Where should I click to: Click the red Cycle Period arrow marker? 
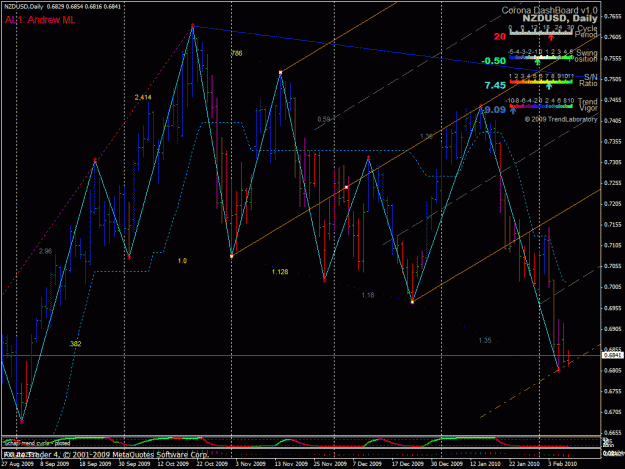pyautogui.click(x=551, y=38)
